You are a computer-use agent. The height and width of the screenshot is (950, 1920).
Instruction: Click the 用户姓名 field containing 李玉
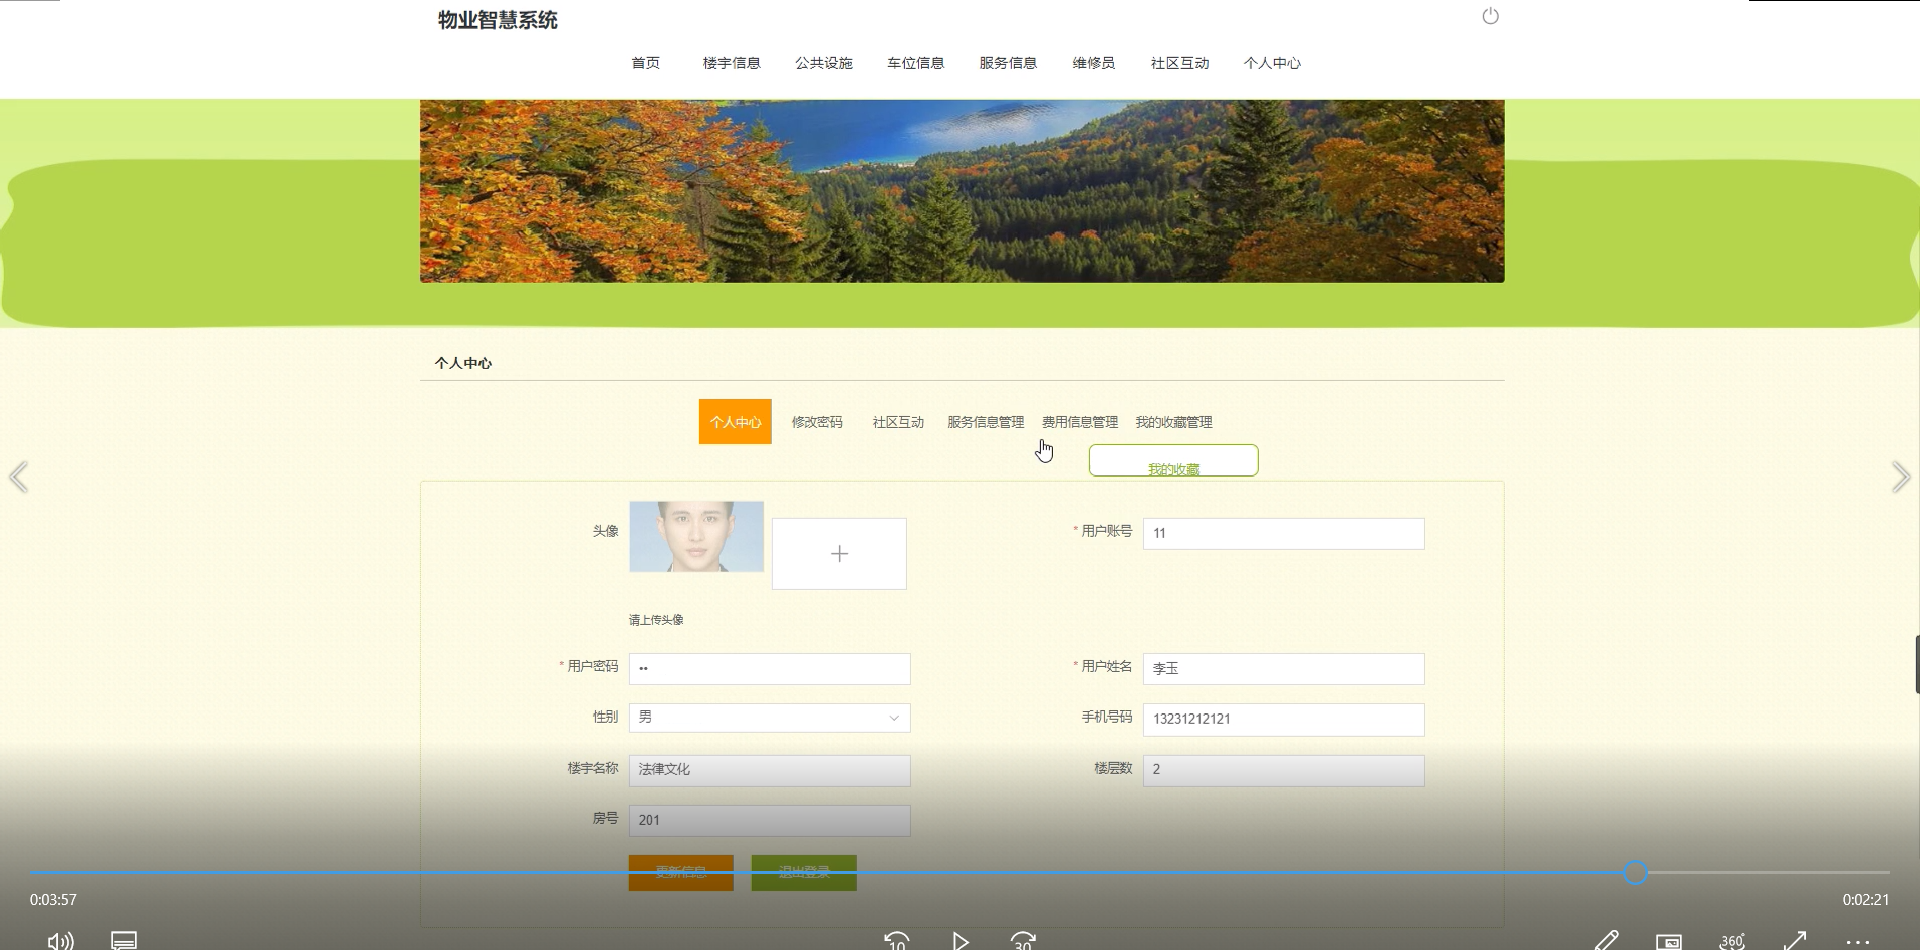1284,669
